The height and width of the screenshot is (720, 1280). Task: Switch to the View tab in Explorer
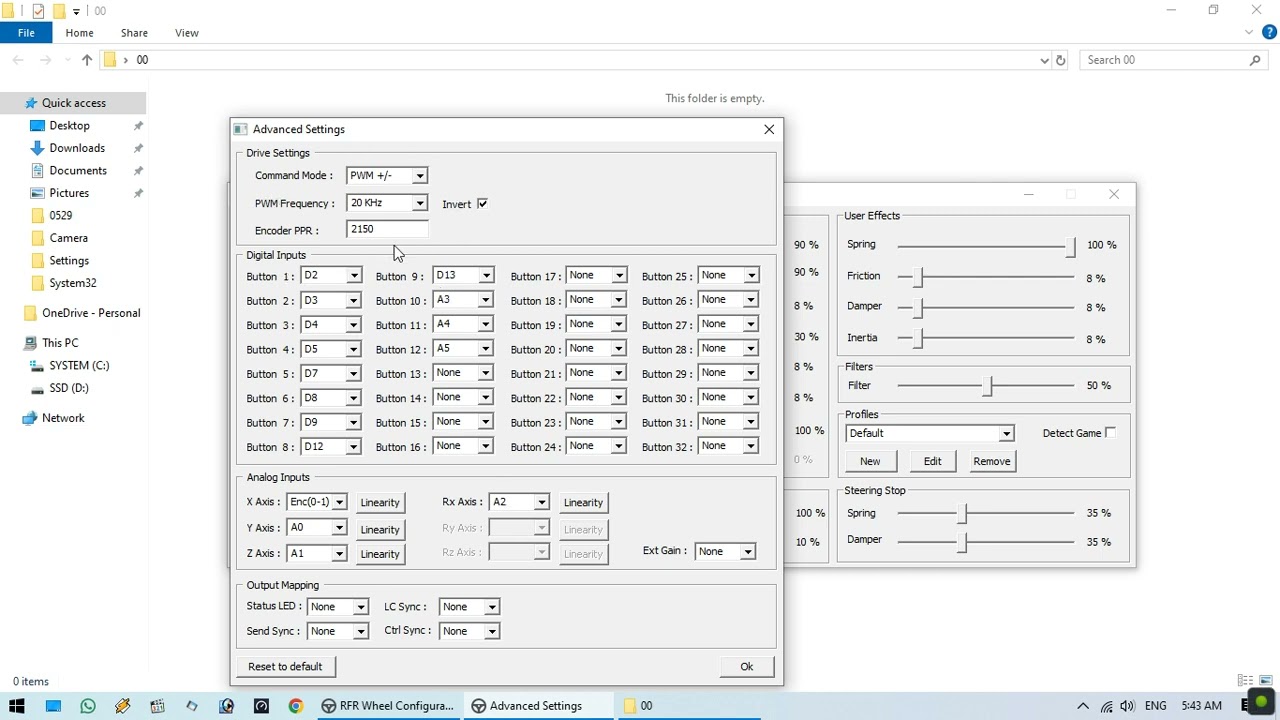186,32
